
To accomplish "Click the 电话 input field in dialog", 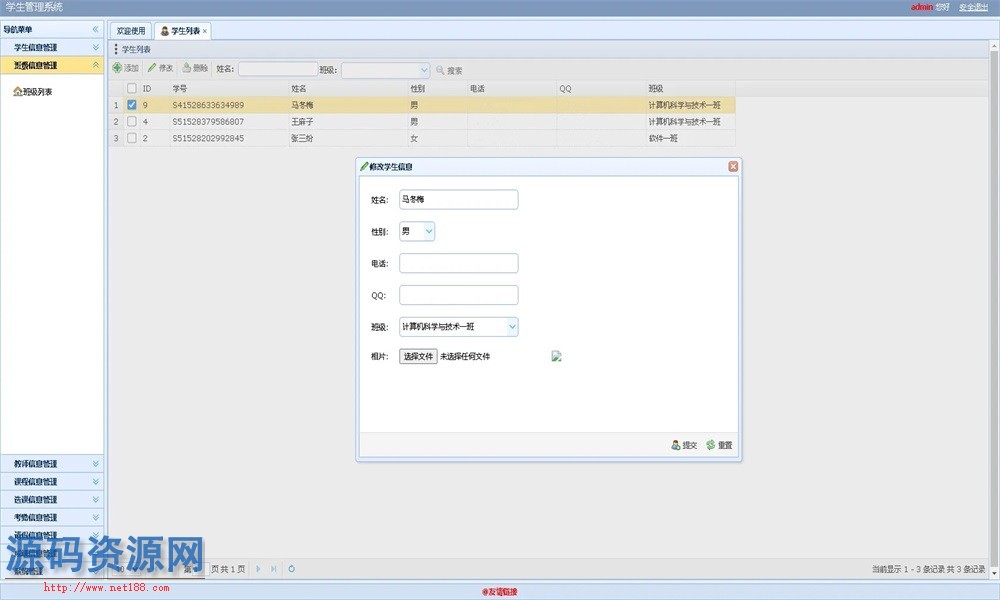I will pyautogui.click(x=458, y=263).
